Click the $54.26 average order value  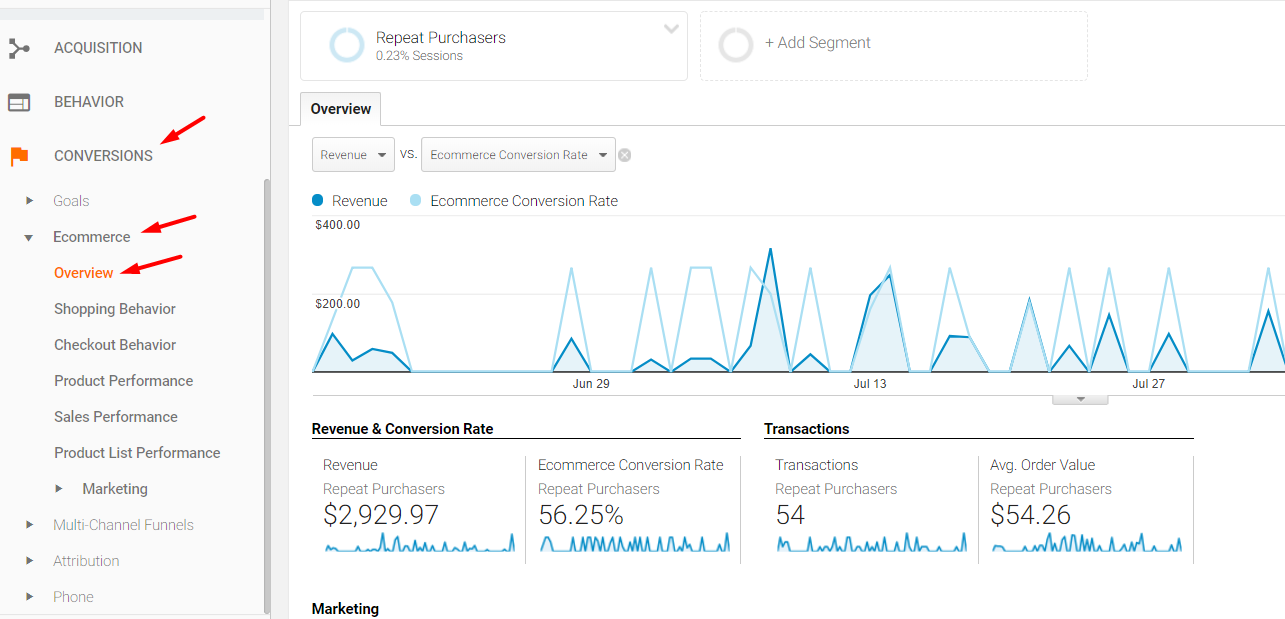[x=1031, y=516]
